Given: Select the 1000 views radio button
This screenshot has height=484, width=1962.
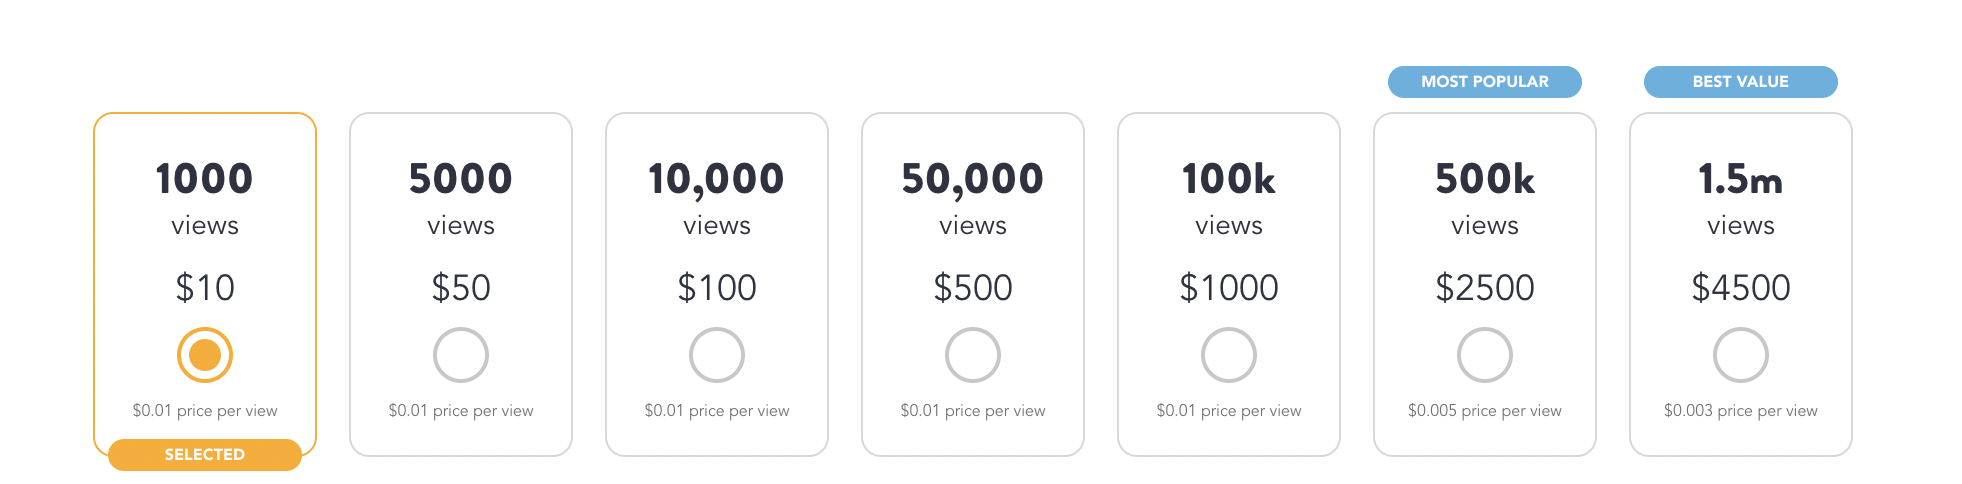Looking at the screenshot, I should point(205,355).
